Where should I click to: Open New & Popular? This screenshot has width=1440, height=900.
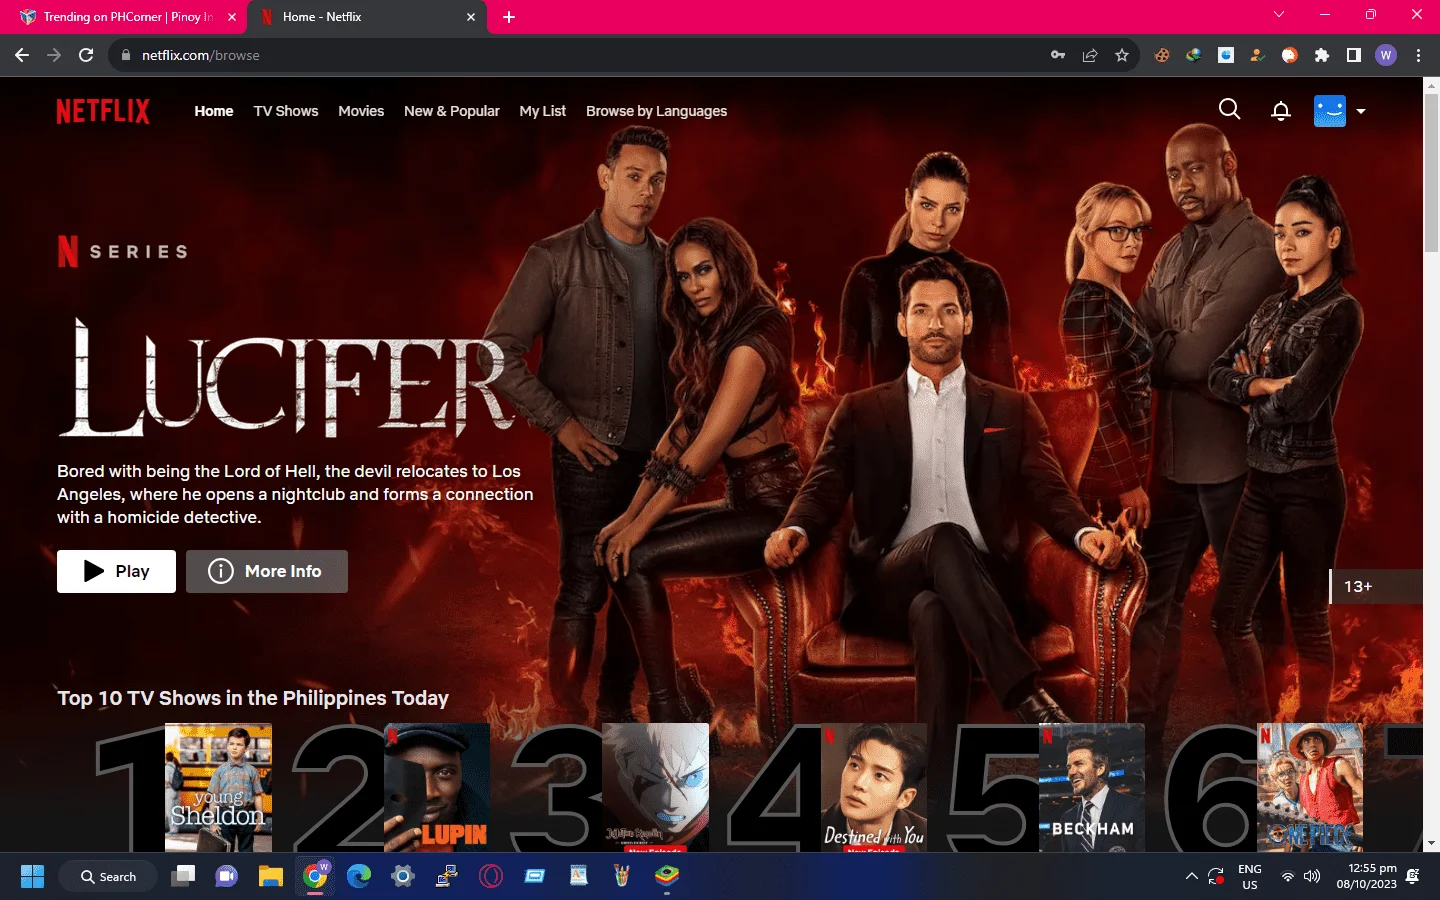(x=452, y=111)
